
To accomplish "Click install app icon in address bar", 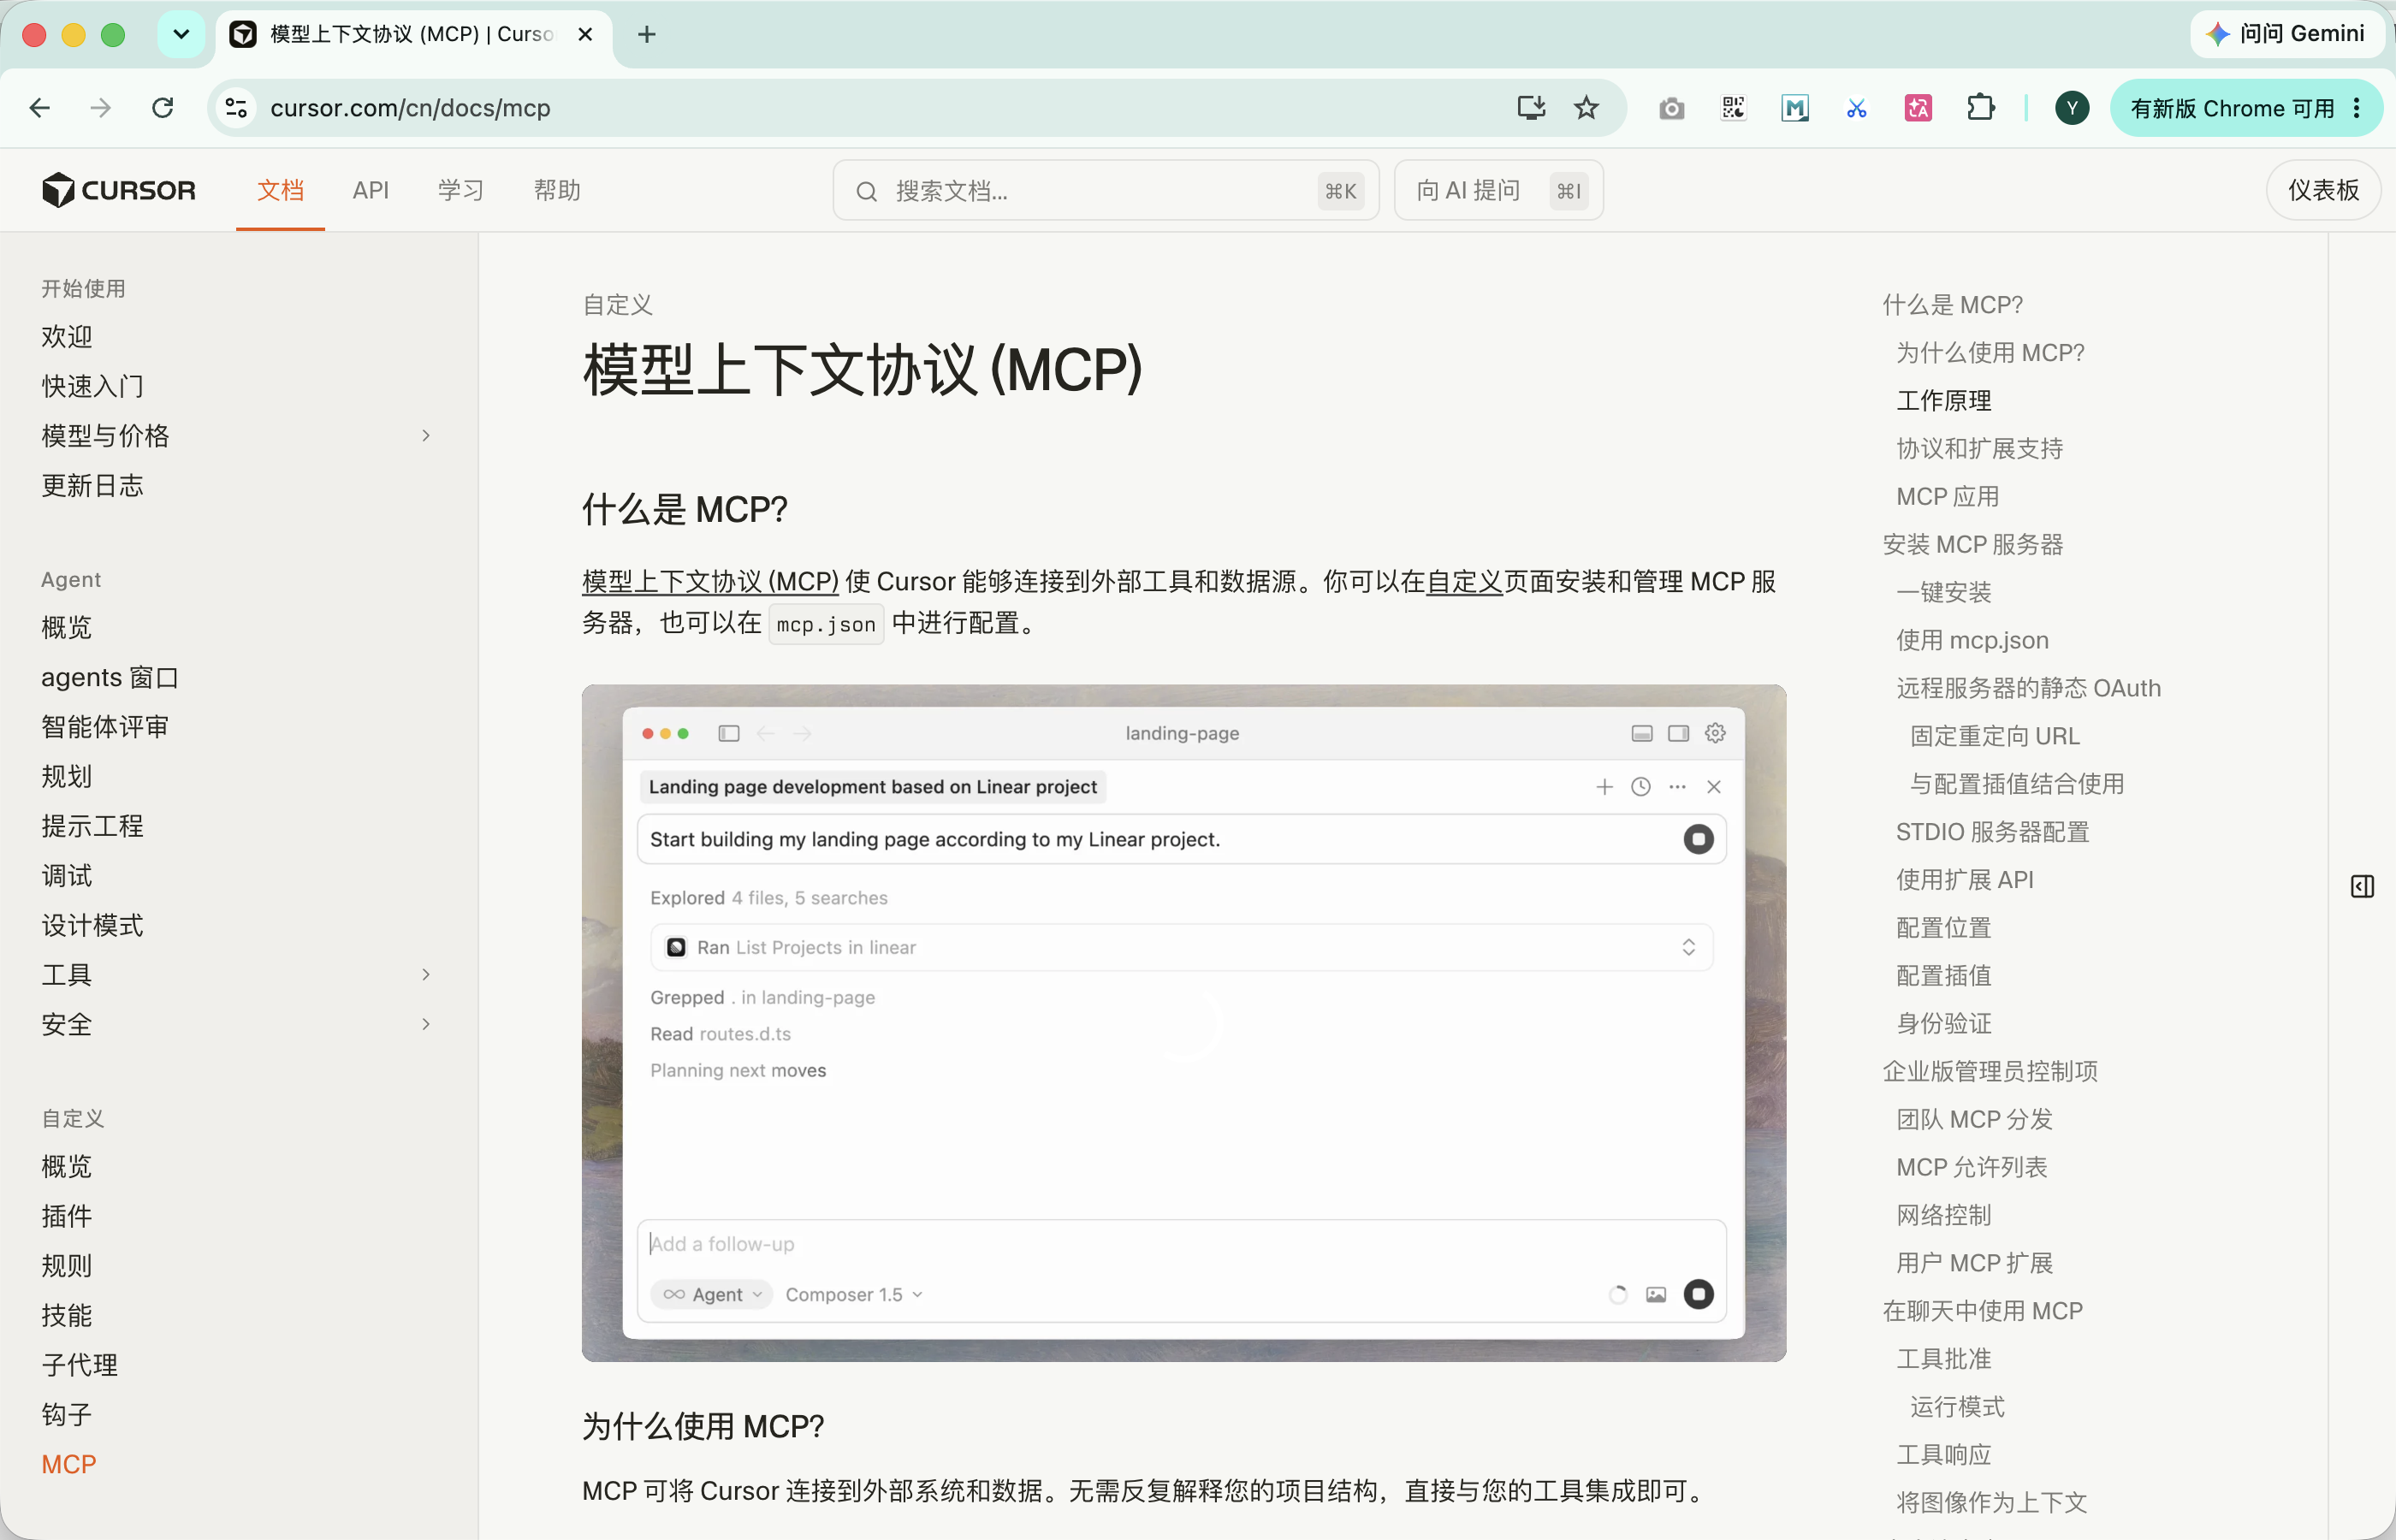I will point(1531,108).
